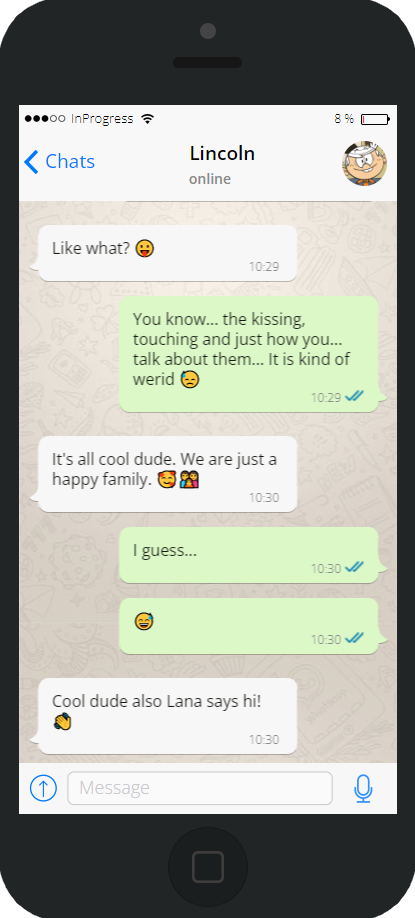Screen dimensions: 415x918
Task: Tap the tongue-out emoji in "Like what?"
Action: pyautogui.click(x=145, y=249)
